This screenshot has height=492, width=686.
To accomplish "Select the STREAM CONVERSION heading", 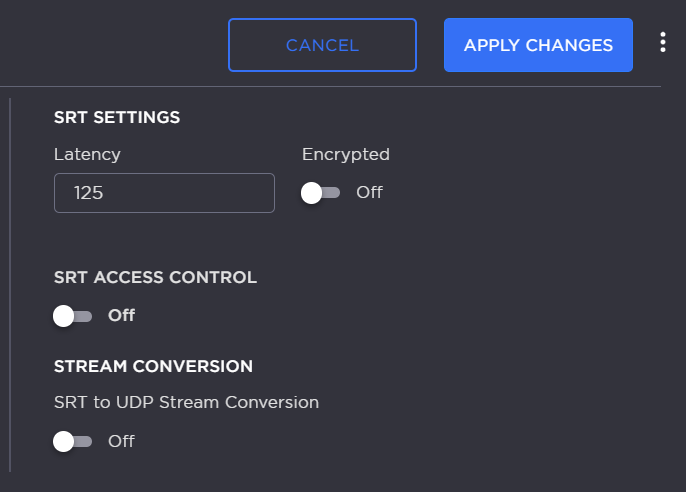I will [x=153, y=365].
